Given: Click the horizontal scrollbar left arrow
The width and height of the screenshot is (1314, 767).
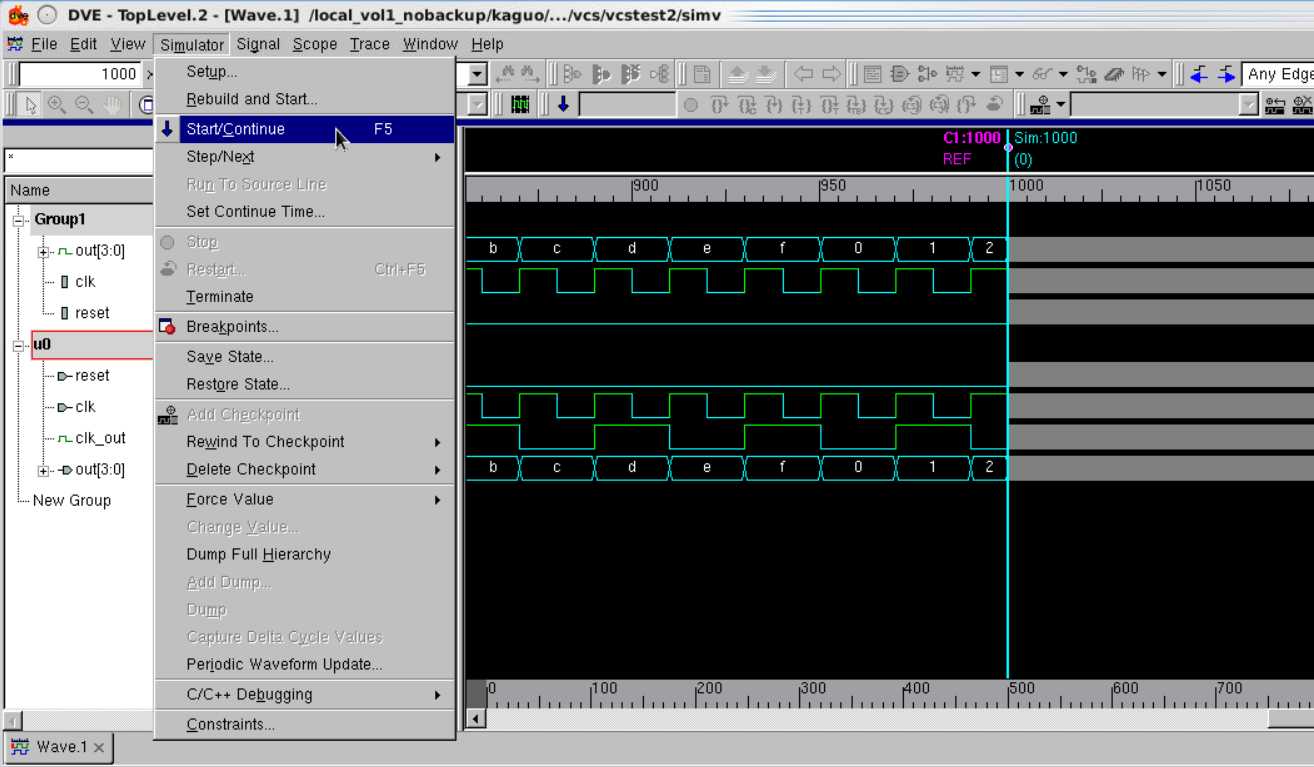Looking at the screenshot, I should pos(477,718).
